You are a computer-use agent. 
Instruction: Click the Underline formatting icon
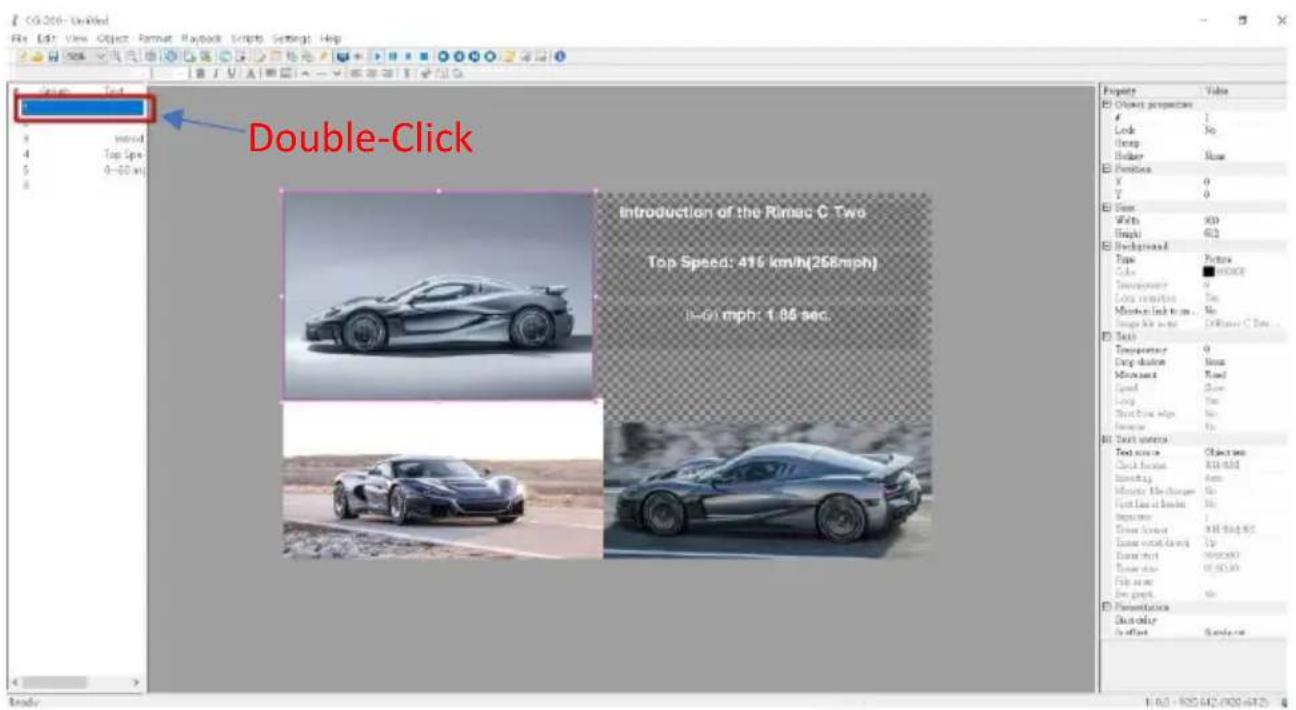pyautogui.click(x=231, y=73)
